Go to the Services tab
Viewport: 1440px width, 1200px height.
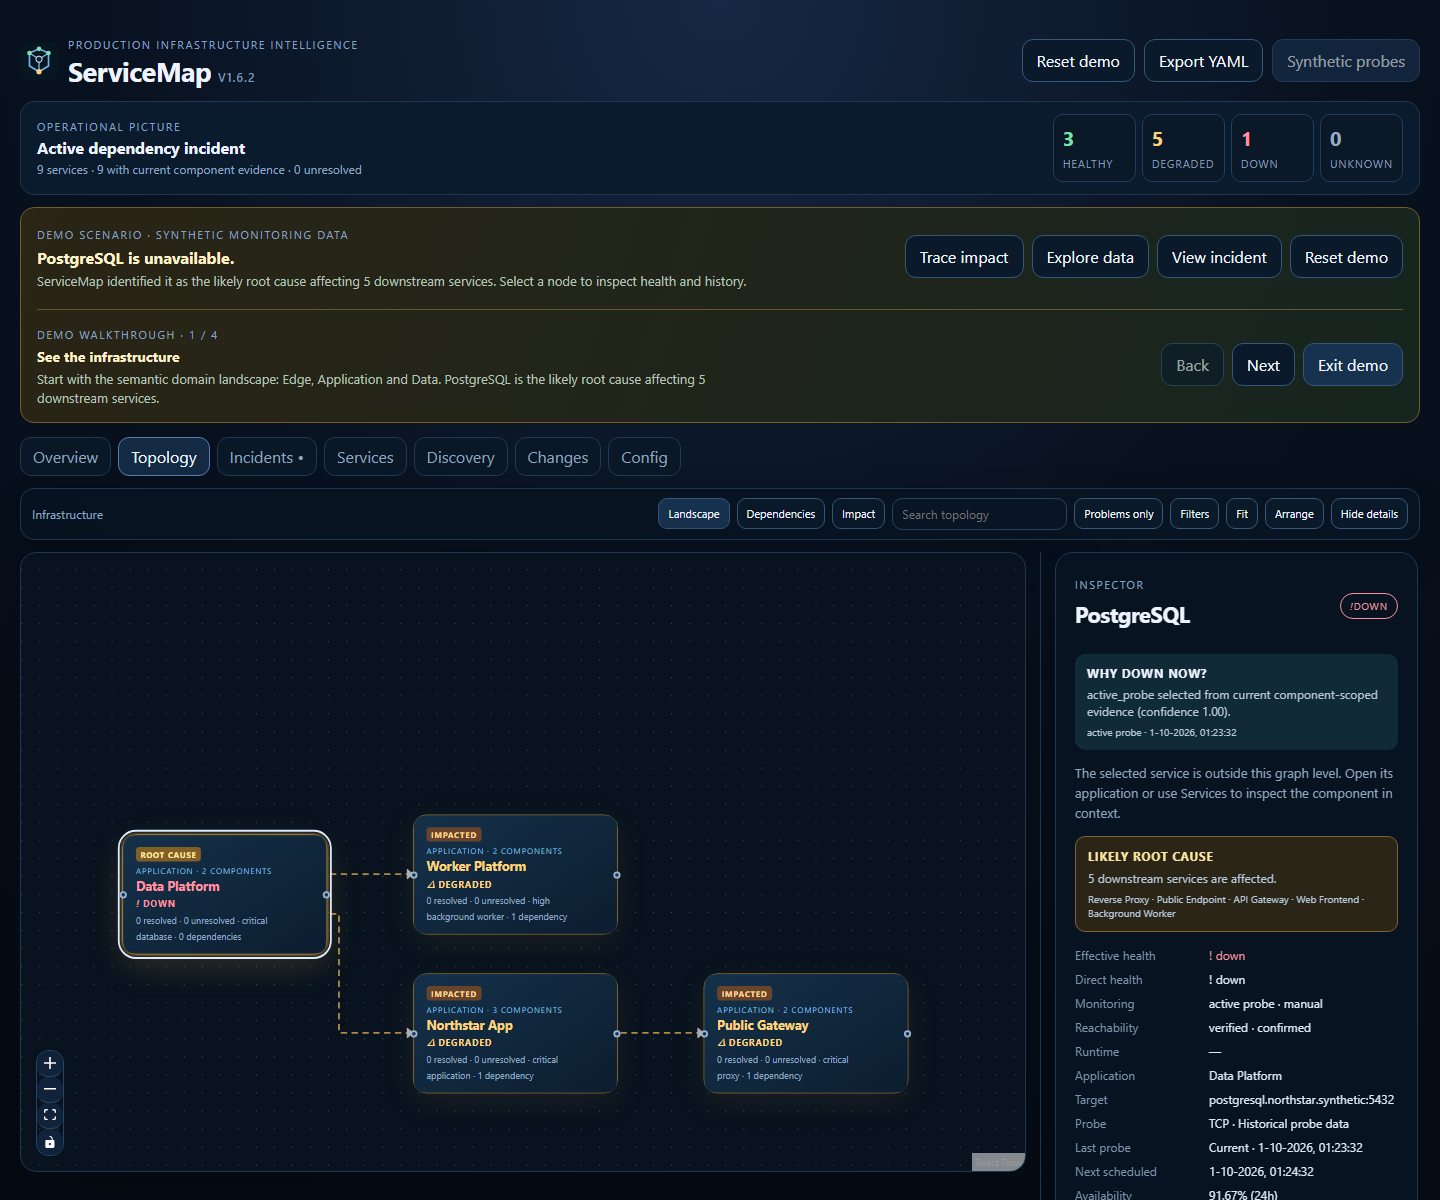(x=365, y=457)
